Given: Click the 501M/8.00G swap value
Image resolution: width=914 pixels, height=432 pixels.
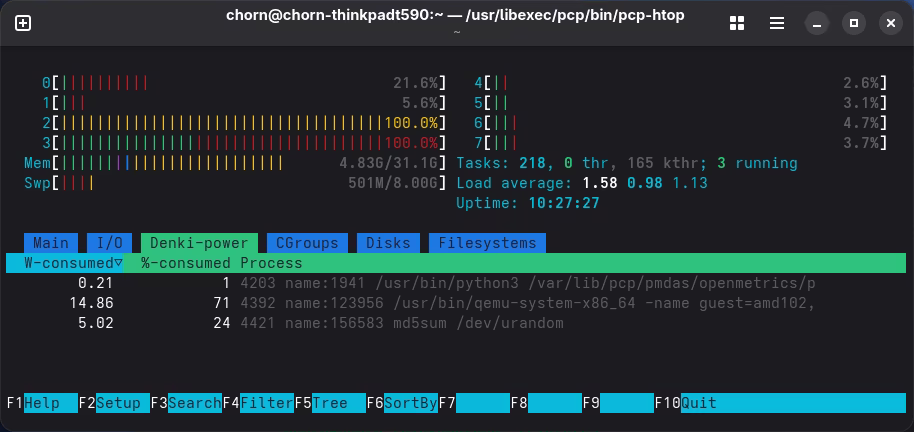Looking at the screenshot, I should [x=393, y=183].
